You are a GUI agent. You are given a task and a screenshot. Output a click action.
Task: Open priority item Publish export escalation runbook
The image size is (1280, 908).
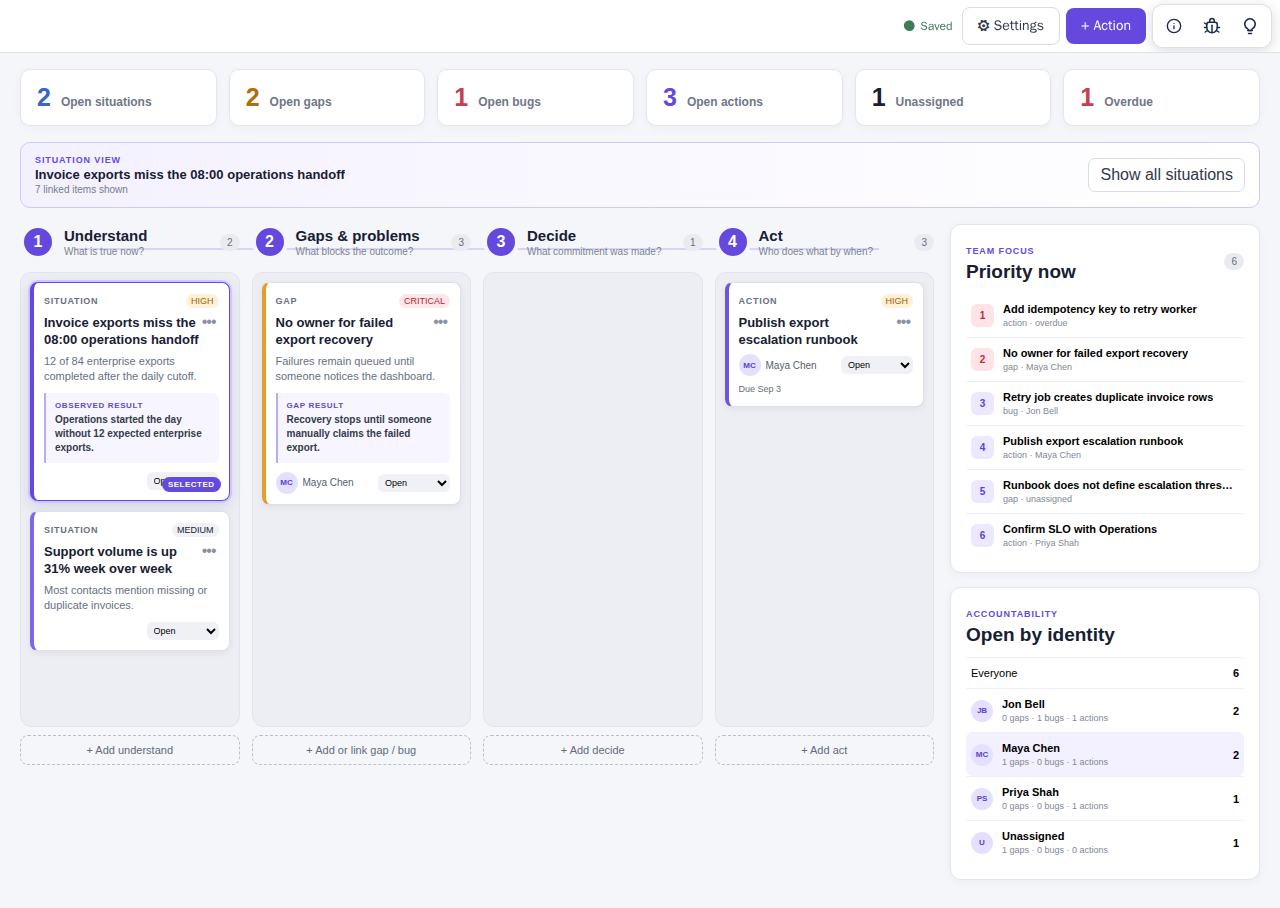coord(1105,448)
